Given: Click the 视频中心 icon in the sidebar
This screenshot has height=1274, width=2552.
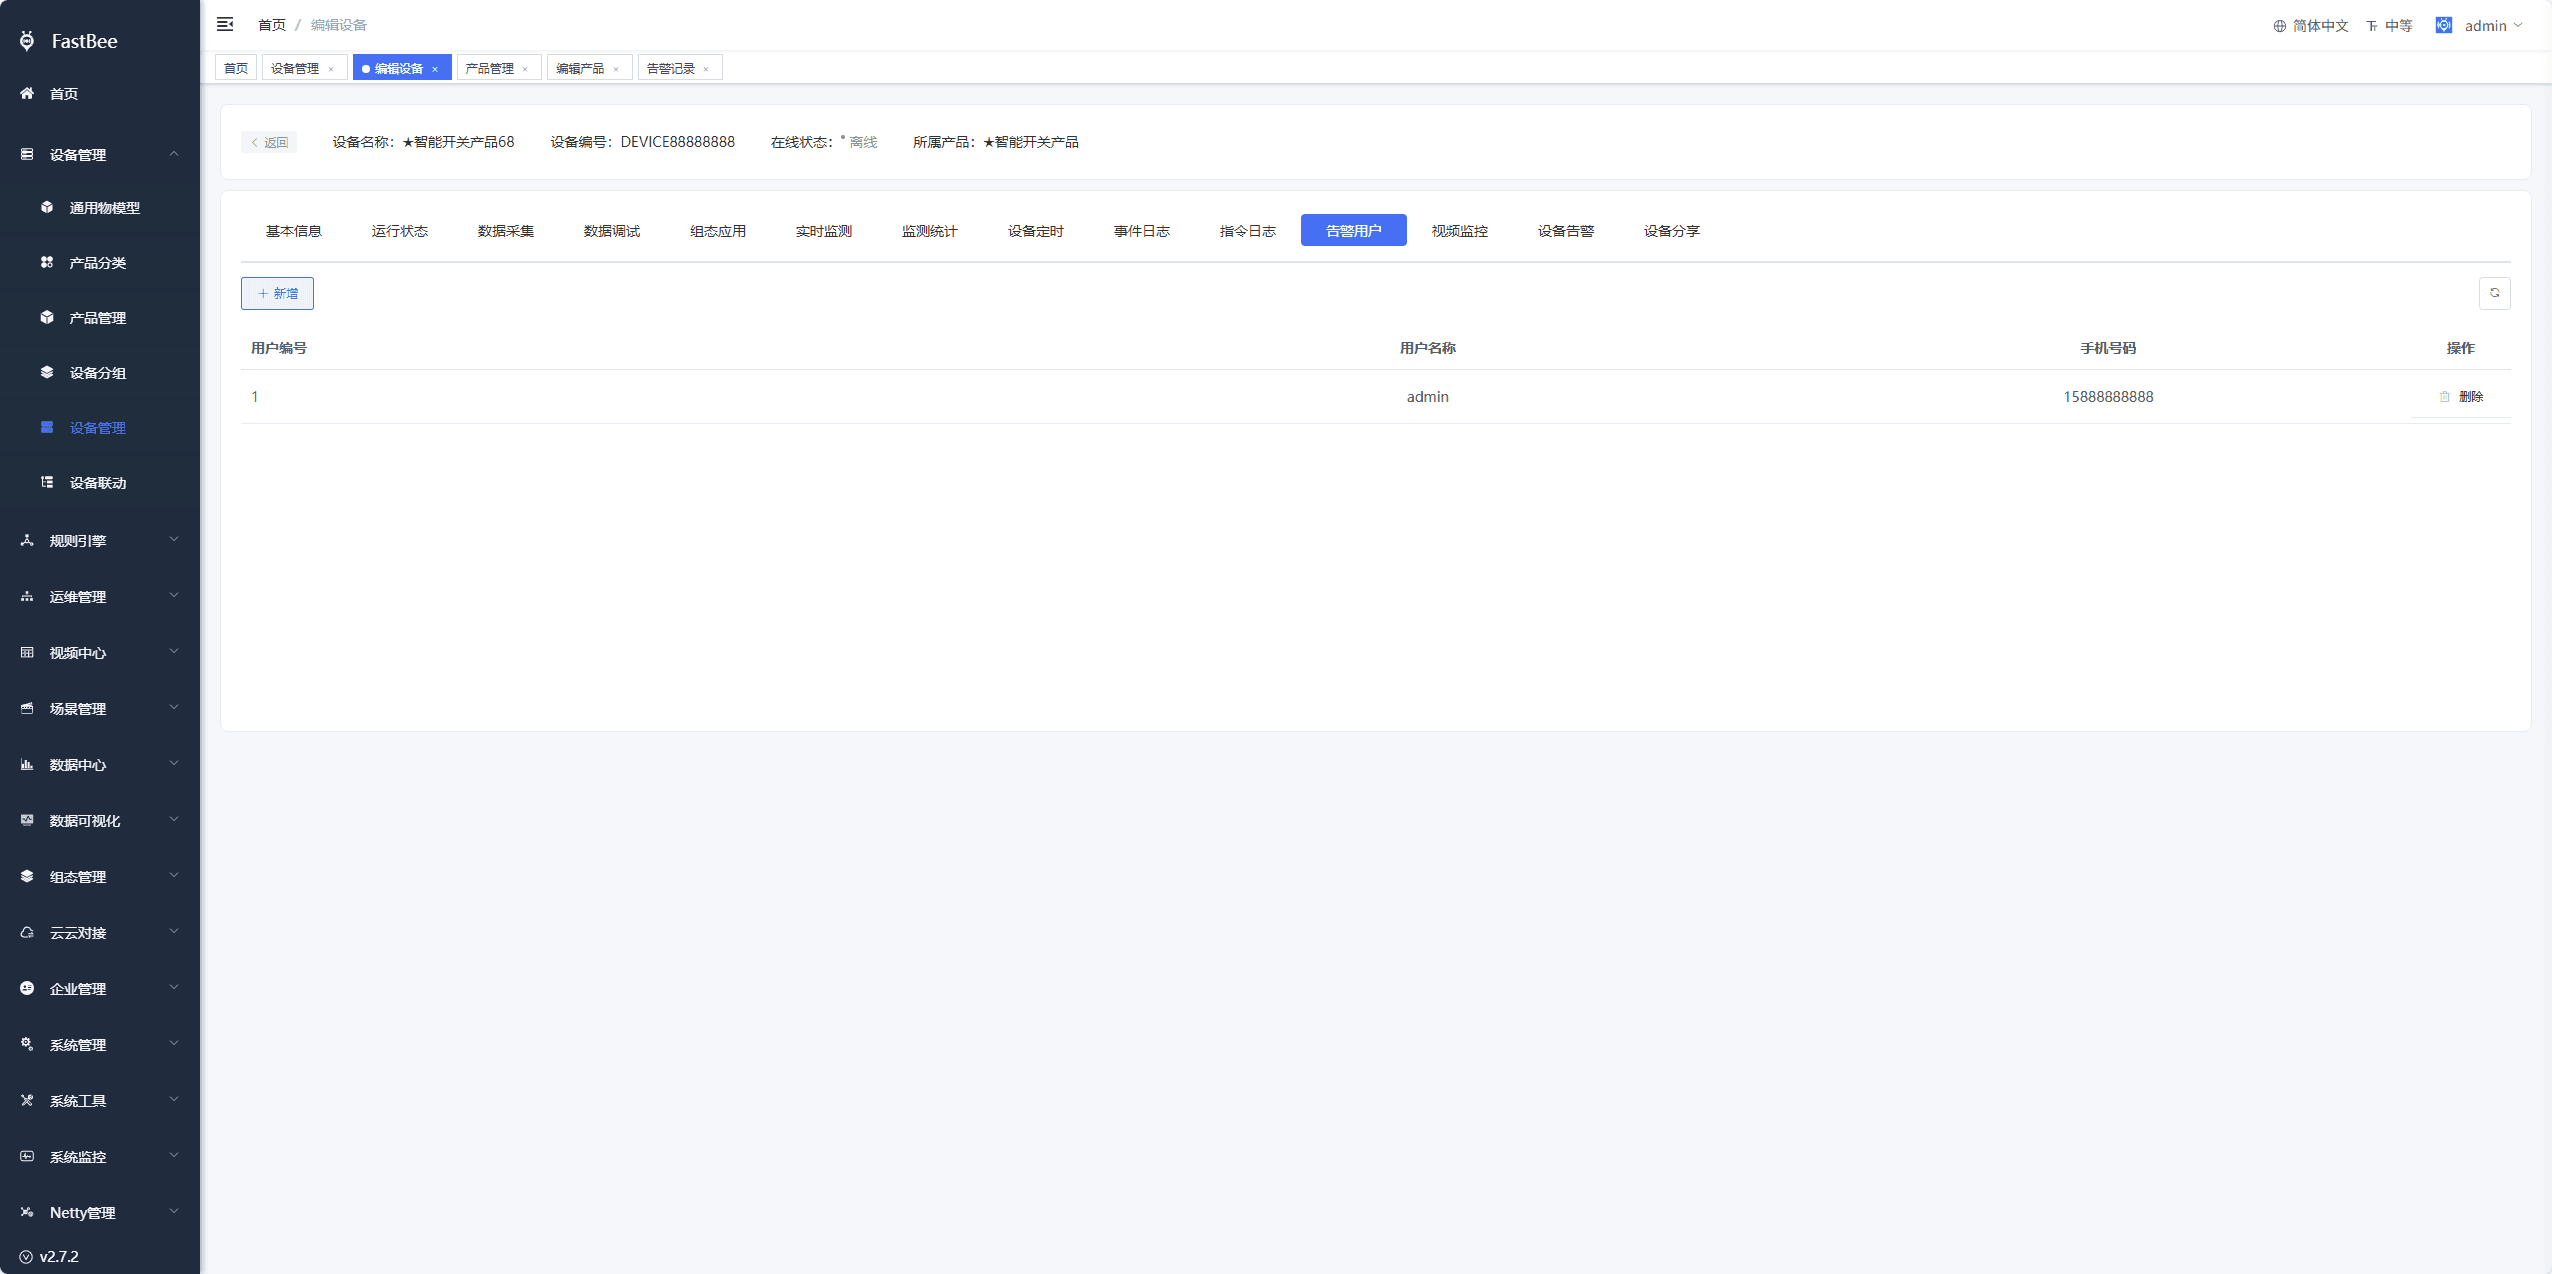Looking at the screenshot, I should point(27,652).
